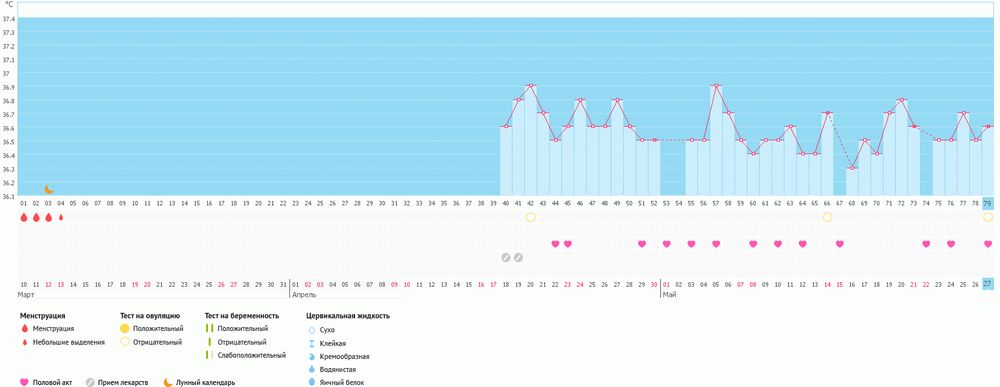Select negative ovulation test circle on day 79
The height and width of the screenshot is (387, 1000).
coord(988,217)
